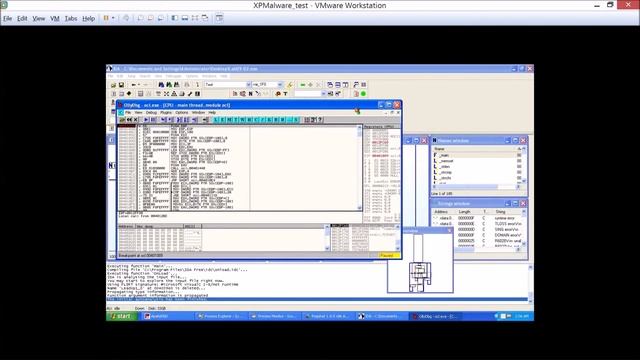Viewport: 640px width, 360px height.
Task: Select _strlen in IDA Names window
Action: pyautogui.click(x=445, y=167)
